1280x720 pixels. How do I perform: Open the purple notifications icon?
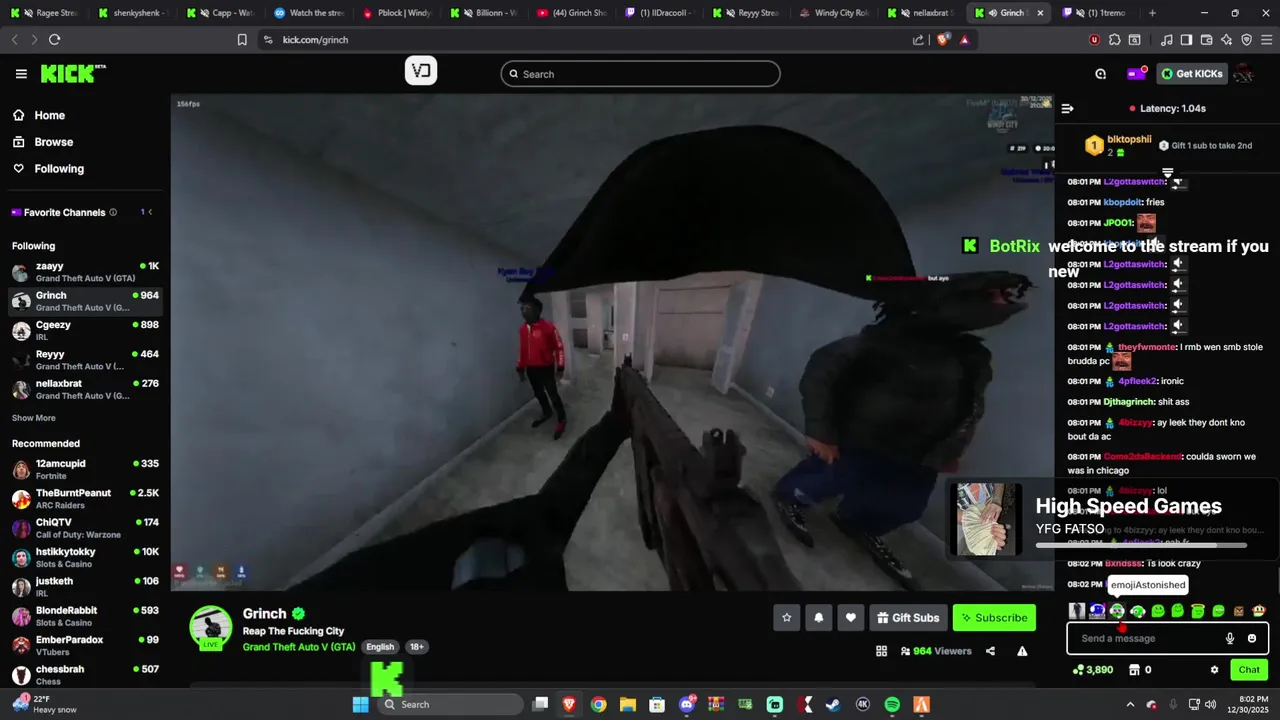click(x=1136, y=74)
